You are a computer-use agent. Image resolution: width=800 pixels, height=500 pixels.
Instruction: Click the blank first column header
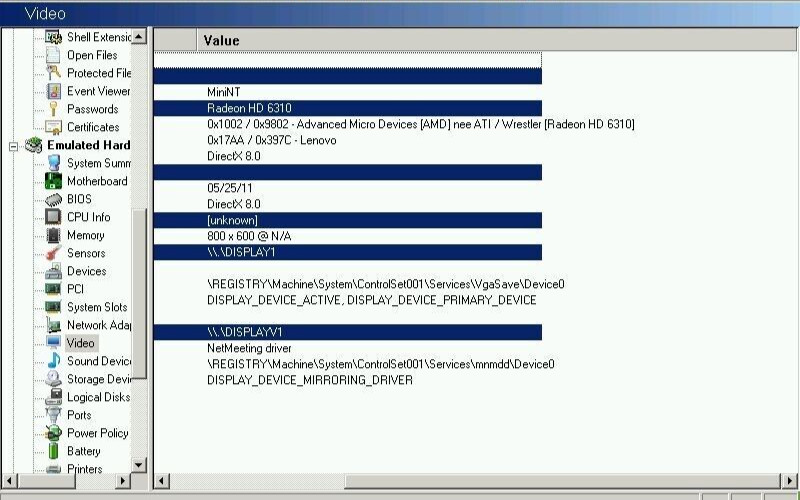[175, 40]
